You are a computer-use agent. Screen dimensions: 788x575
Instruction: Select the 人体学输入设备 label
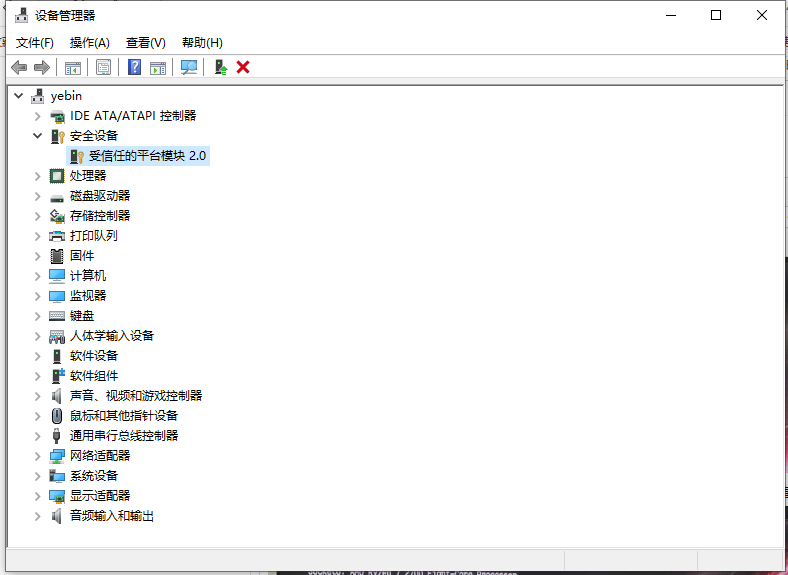pos(112,336)
